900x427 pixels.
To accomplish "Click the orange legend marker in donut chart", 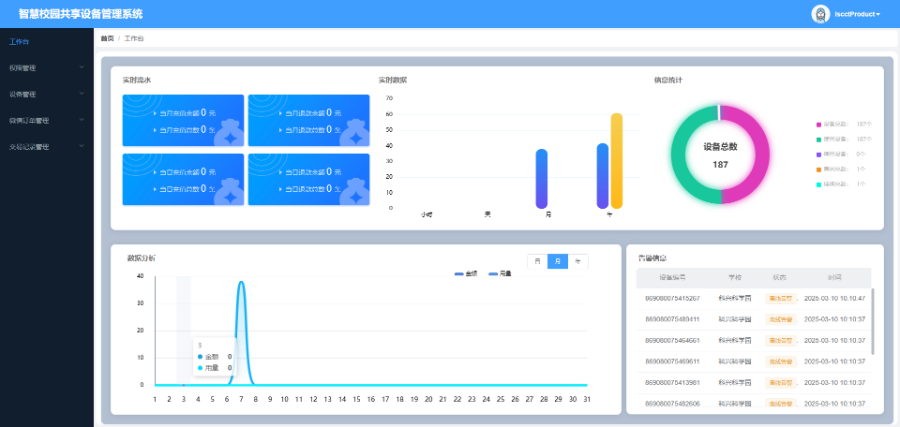I will click(818, 169).
